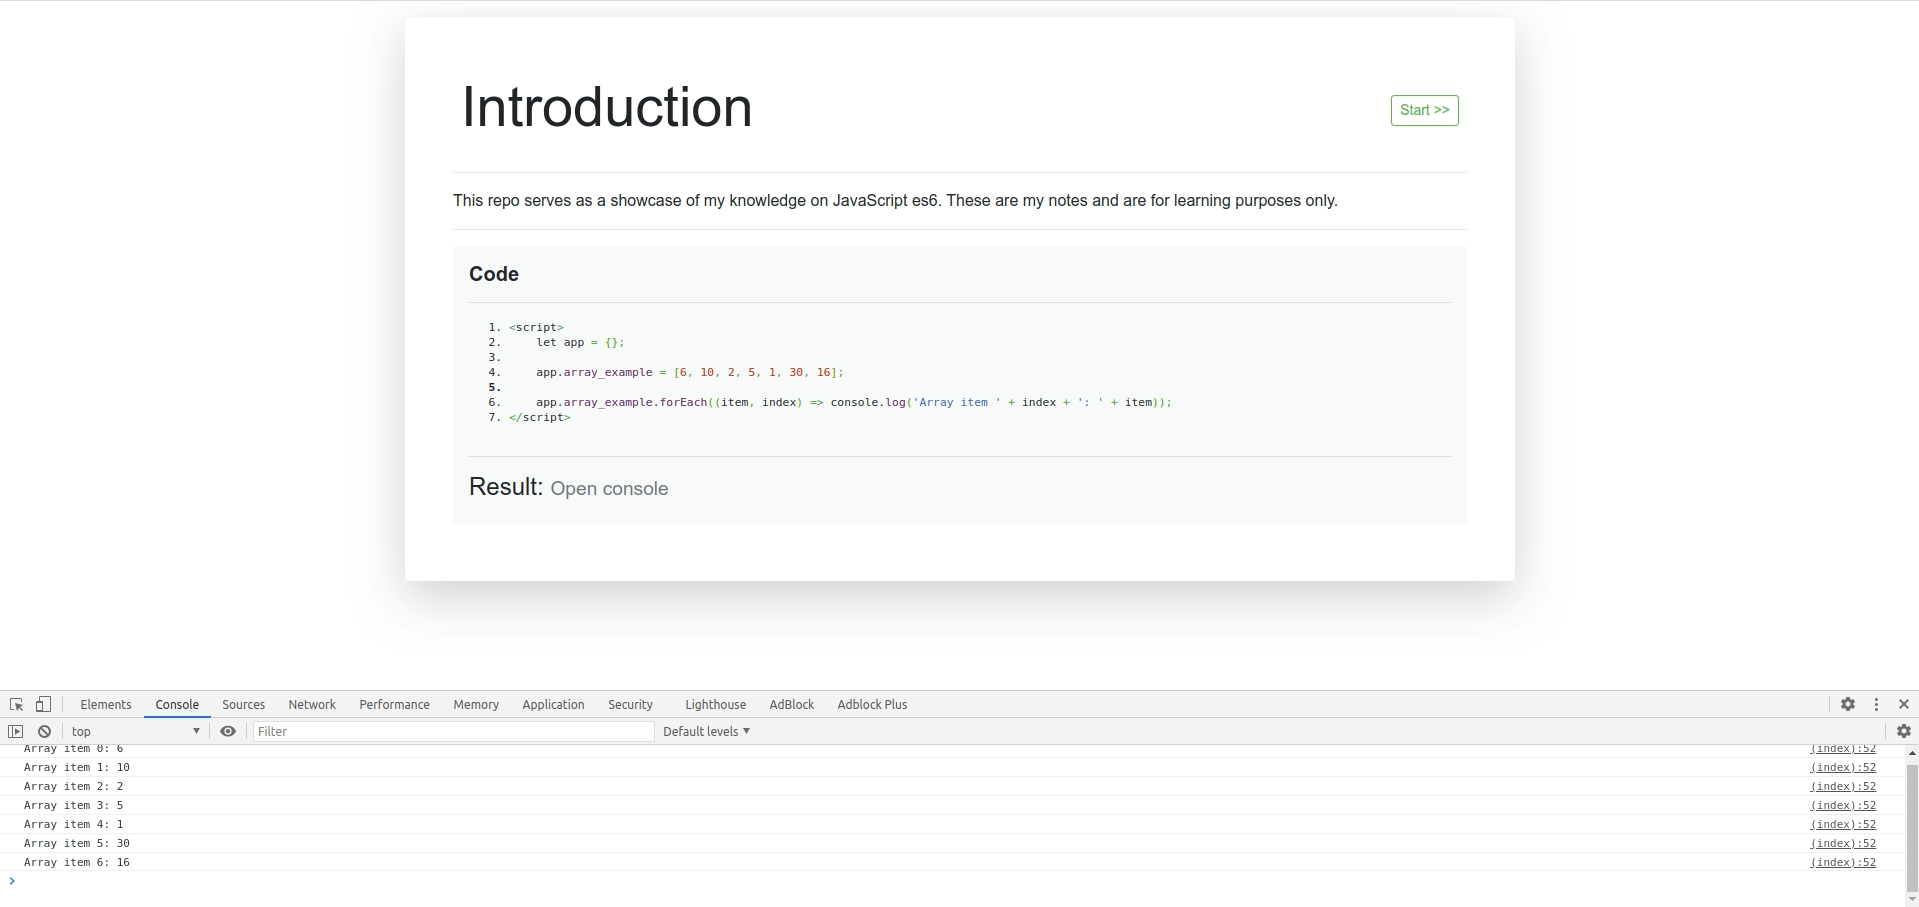Click the console vertical scrollbar thumb
Screen dimensions: 1919x907
point(1912,828)
